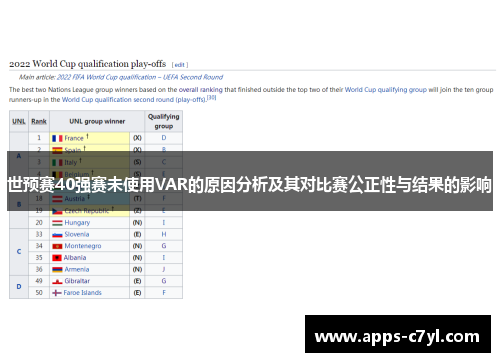Select rank 50 cell for Faroe Islands
This screenshot has width=500, height=362.
(x=39, y=293)
